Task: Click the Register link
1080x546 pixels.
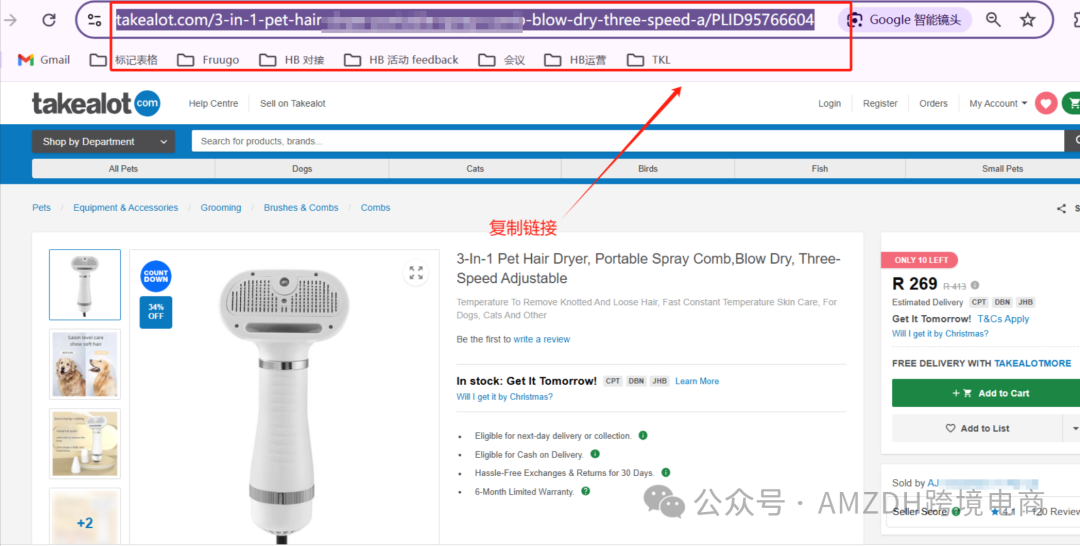Action: 880,103
